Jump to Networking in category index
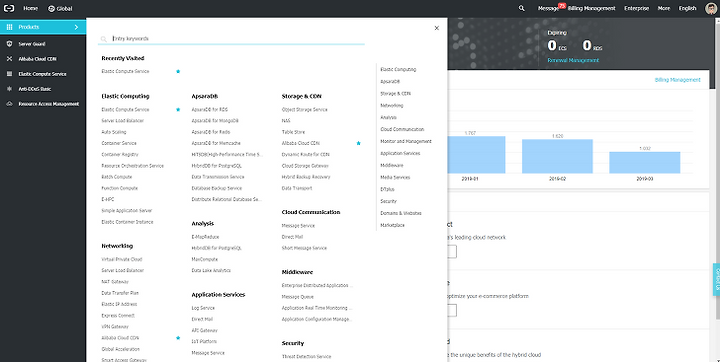Screen dimensions: 720x362 pyautogui.click(x=392, y=105)
